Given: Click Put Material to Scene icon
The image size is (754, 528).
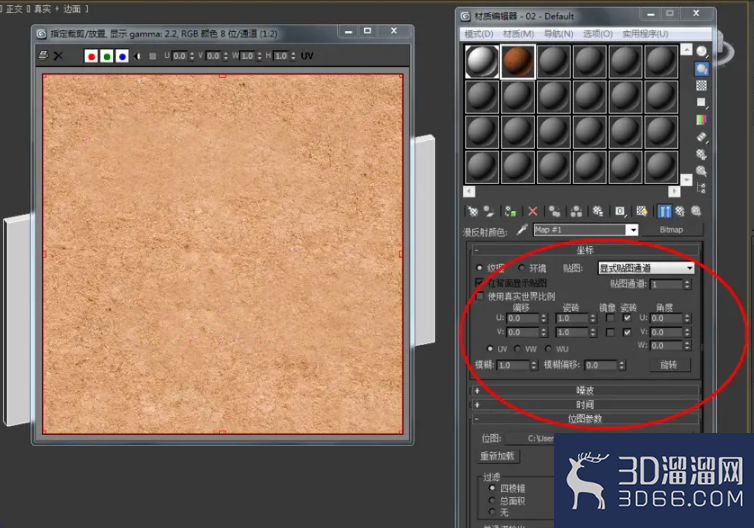Looking at the screenshot, I should pos(489,211).
